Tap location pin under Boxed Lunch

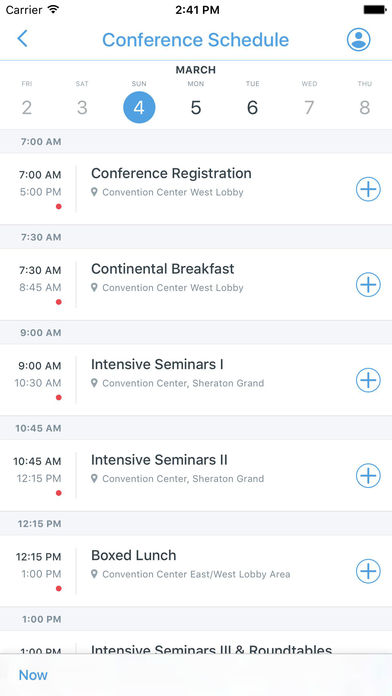(x=94, y=574)
